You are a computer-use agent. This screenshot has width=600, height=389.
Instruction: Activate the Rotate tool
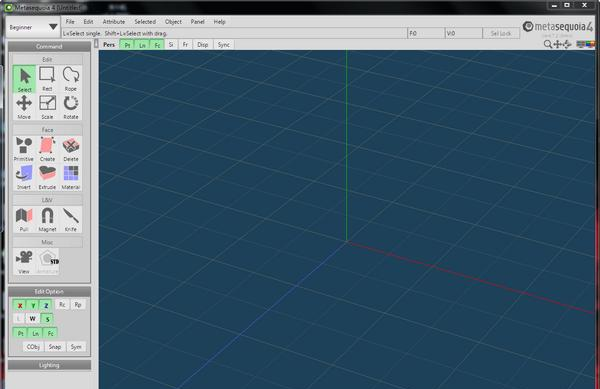[x=71, y=107]
